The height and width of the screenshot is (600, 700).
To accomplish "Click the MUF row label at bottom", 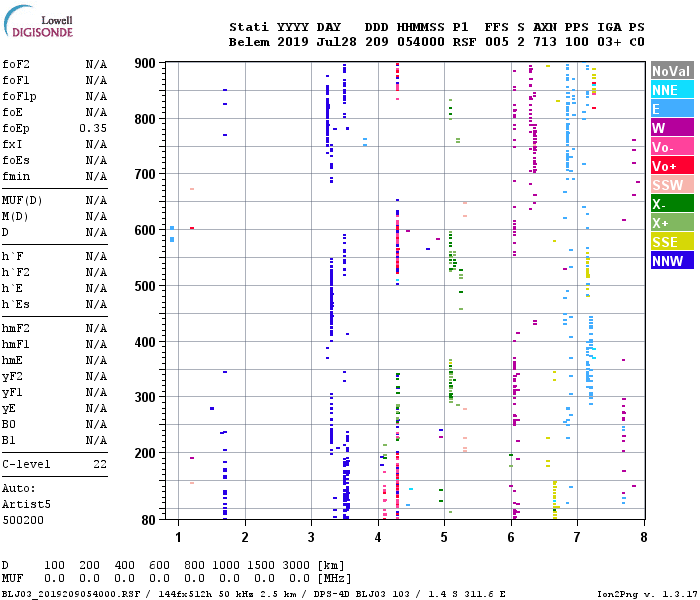I will click(x=12, y=578).
